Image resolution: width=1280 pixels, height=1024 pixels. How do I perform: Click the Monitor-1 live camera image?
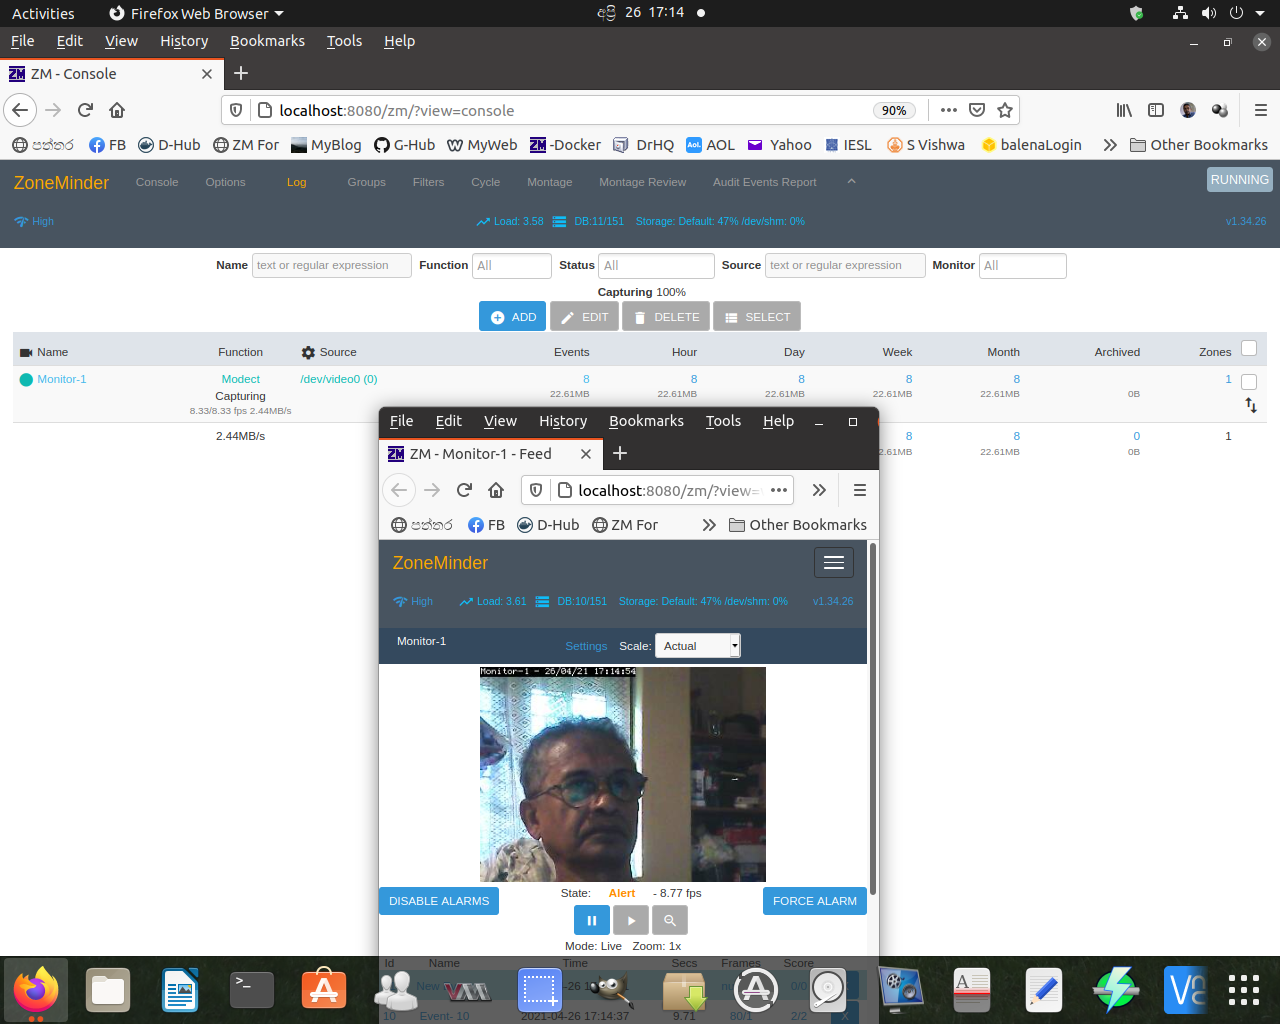pyautogui.click(x=623, y=774)
